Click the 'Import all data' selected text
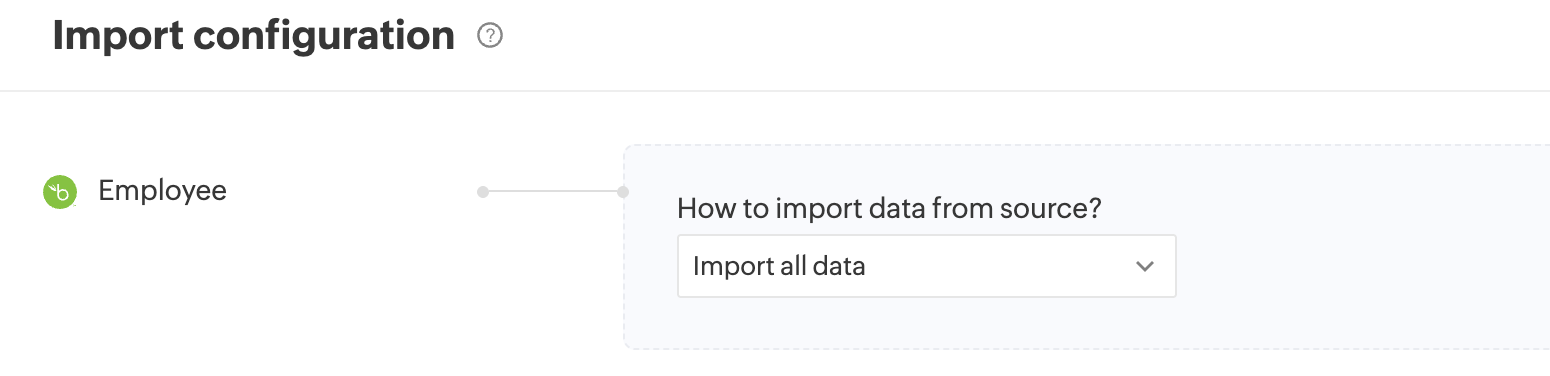Image resolution: width=1550 pixels, height=376 pixels. [x=779, y=266]
